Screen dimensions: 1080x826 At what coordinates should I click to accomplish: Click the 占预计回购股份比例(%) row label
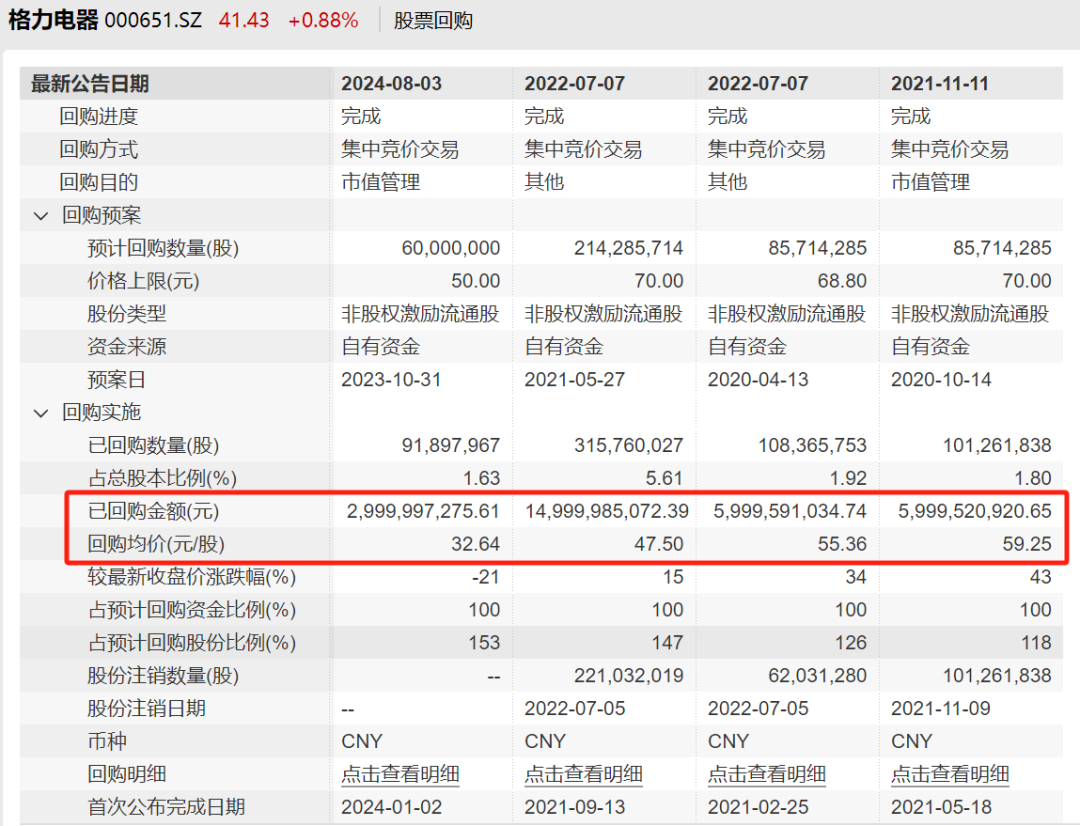191,643
